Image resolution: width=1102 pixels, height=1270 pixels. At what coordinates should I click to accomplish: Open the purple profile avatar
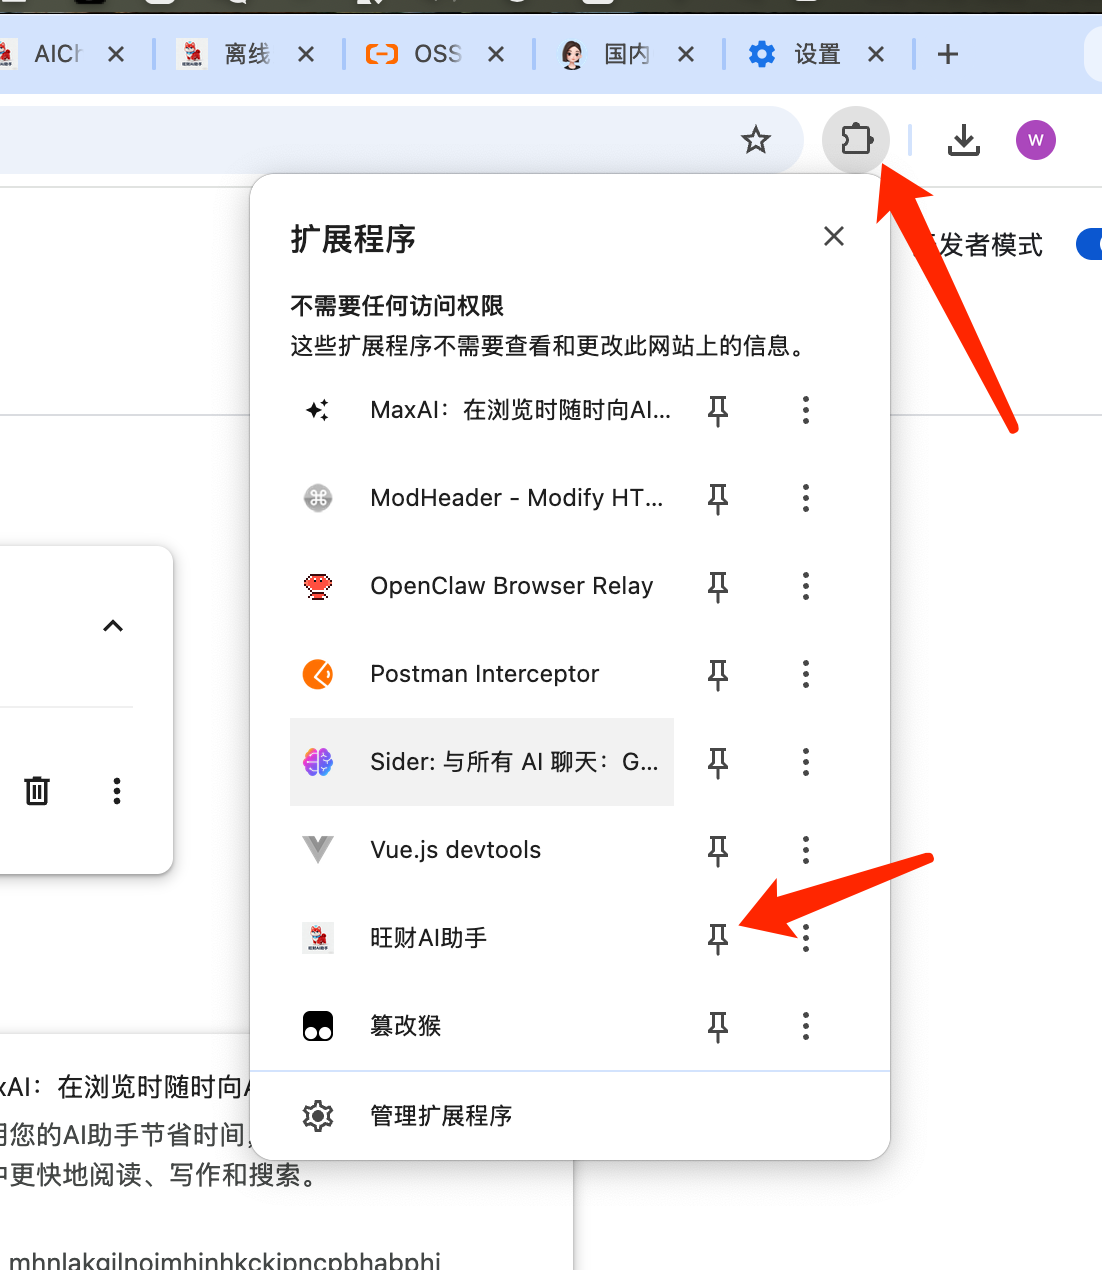[1035, 140]
